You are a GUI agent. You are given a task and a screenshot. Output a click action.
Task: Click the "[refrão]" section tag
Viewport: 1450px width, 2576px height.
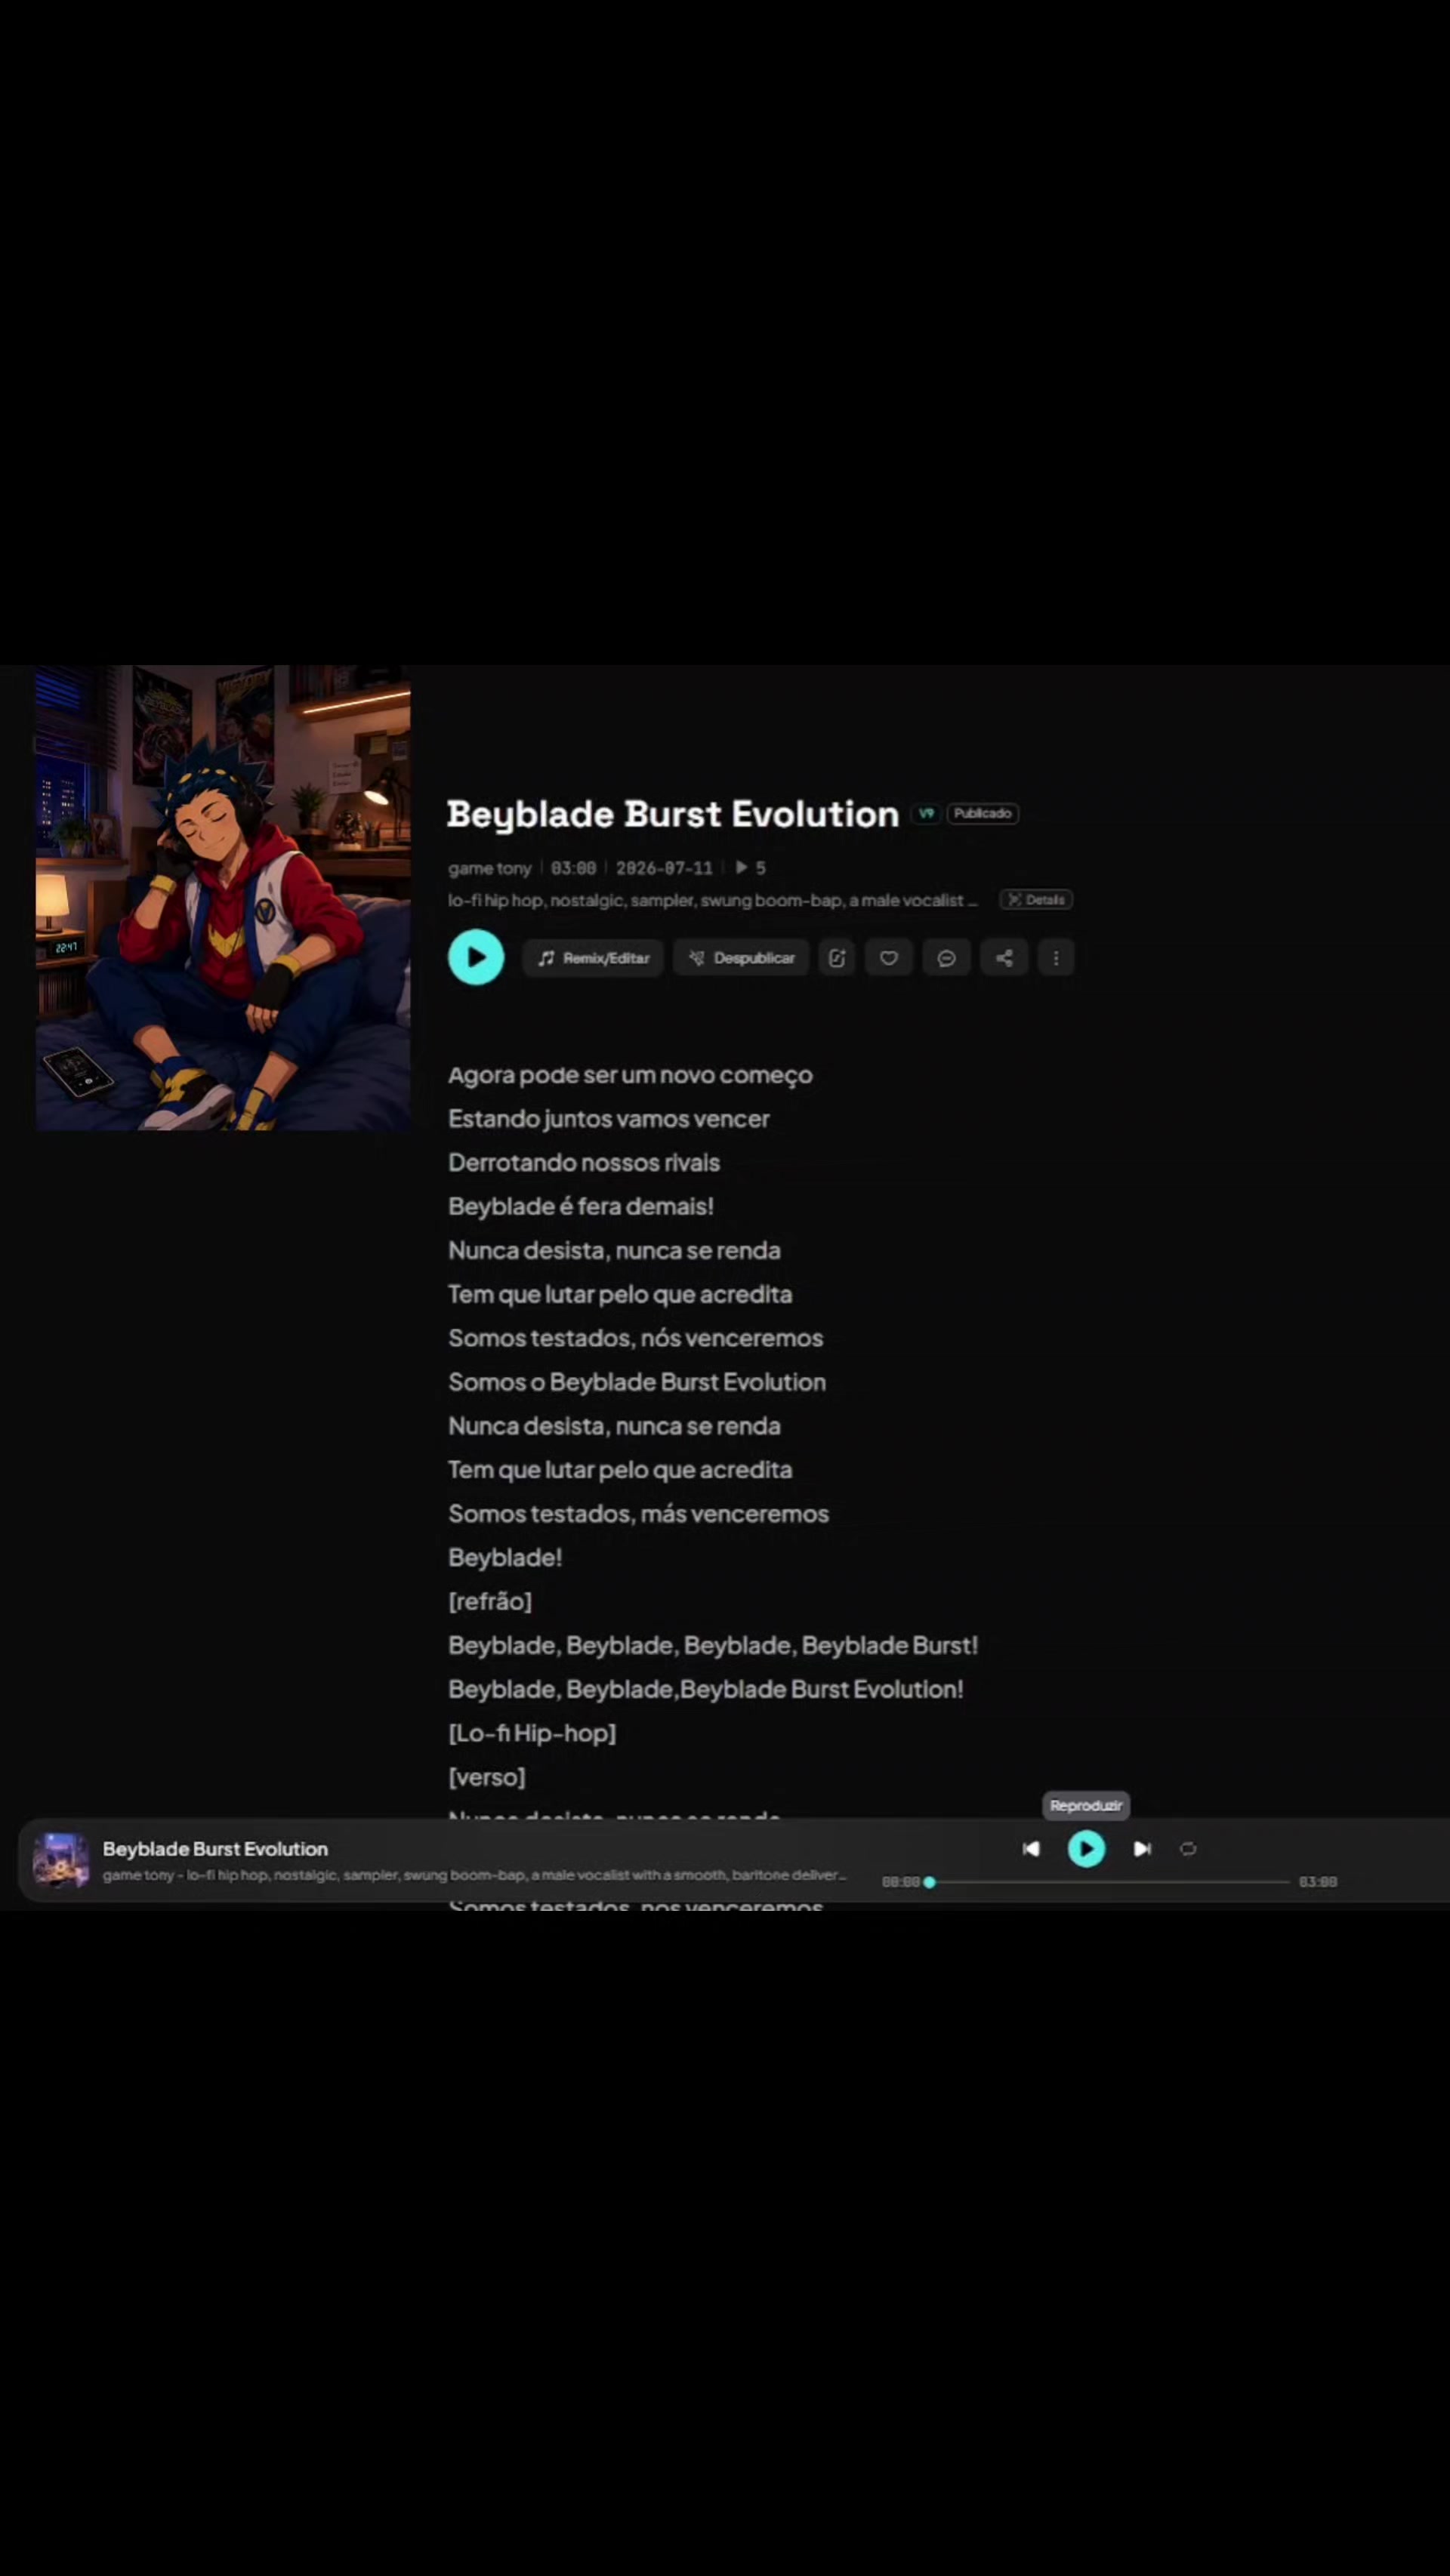[x=490, y=1601]
